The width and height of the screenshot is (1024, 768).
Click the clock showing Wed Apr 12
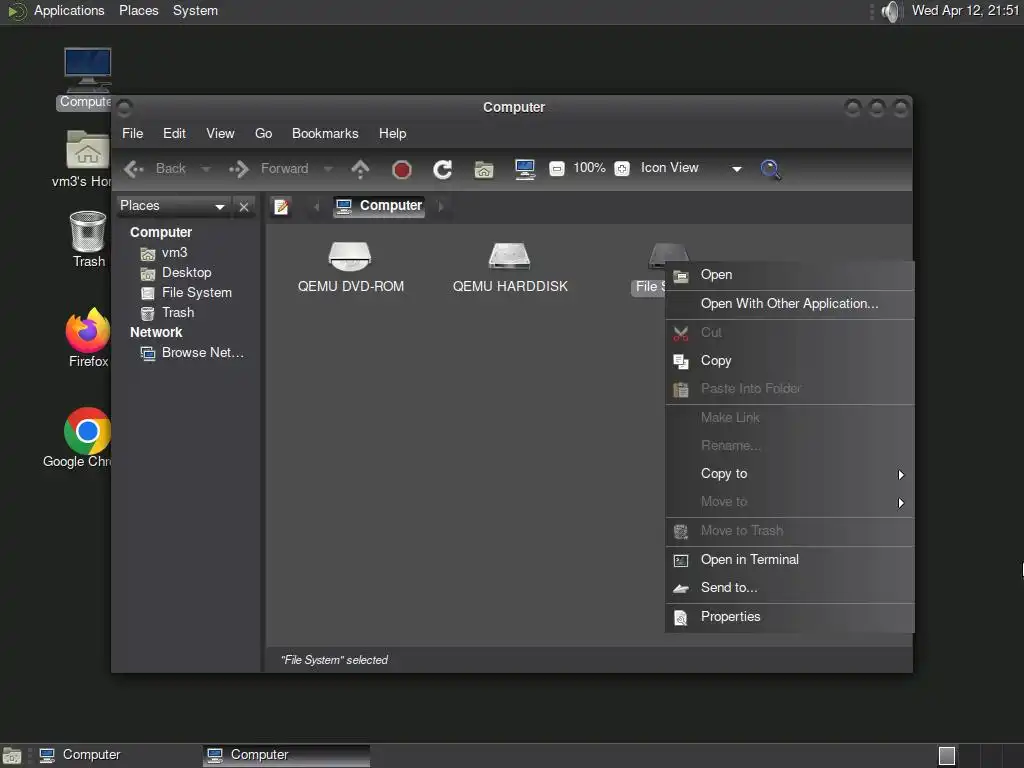pos(965,11)
